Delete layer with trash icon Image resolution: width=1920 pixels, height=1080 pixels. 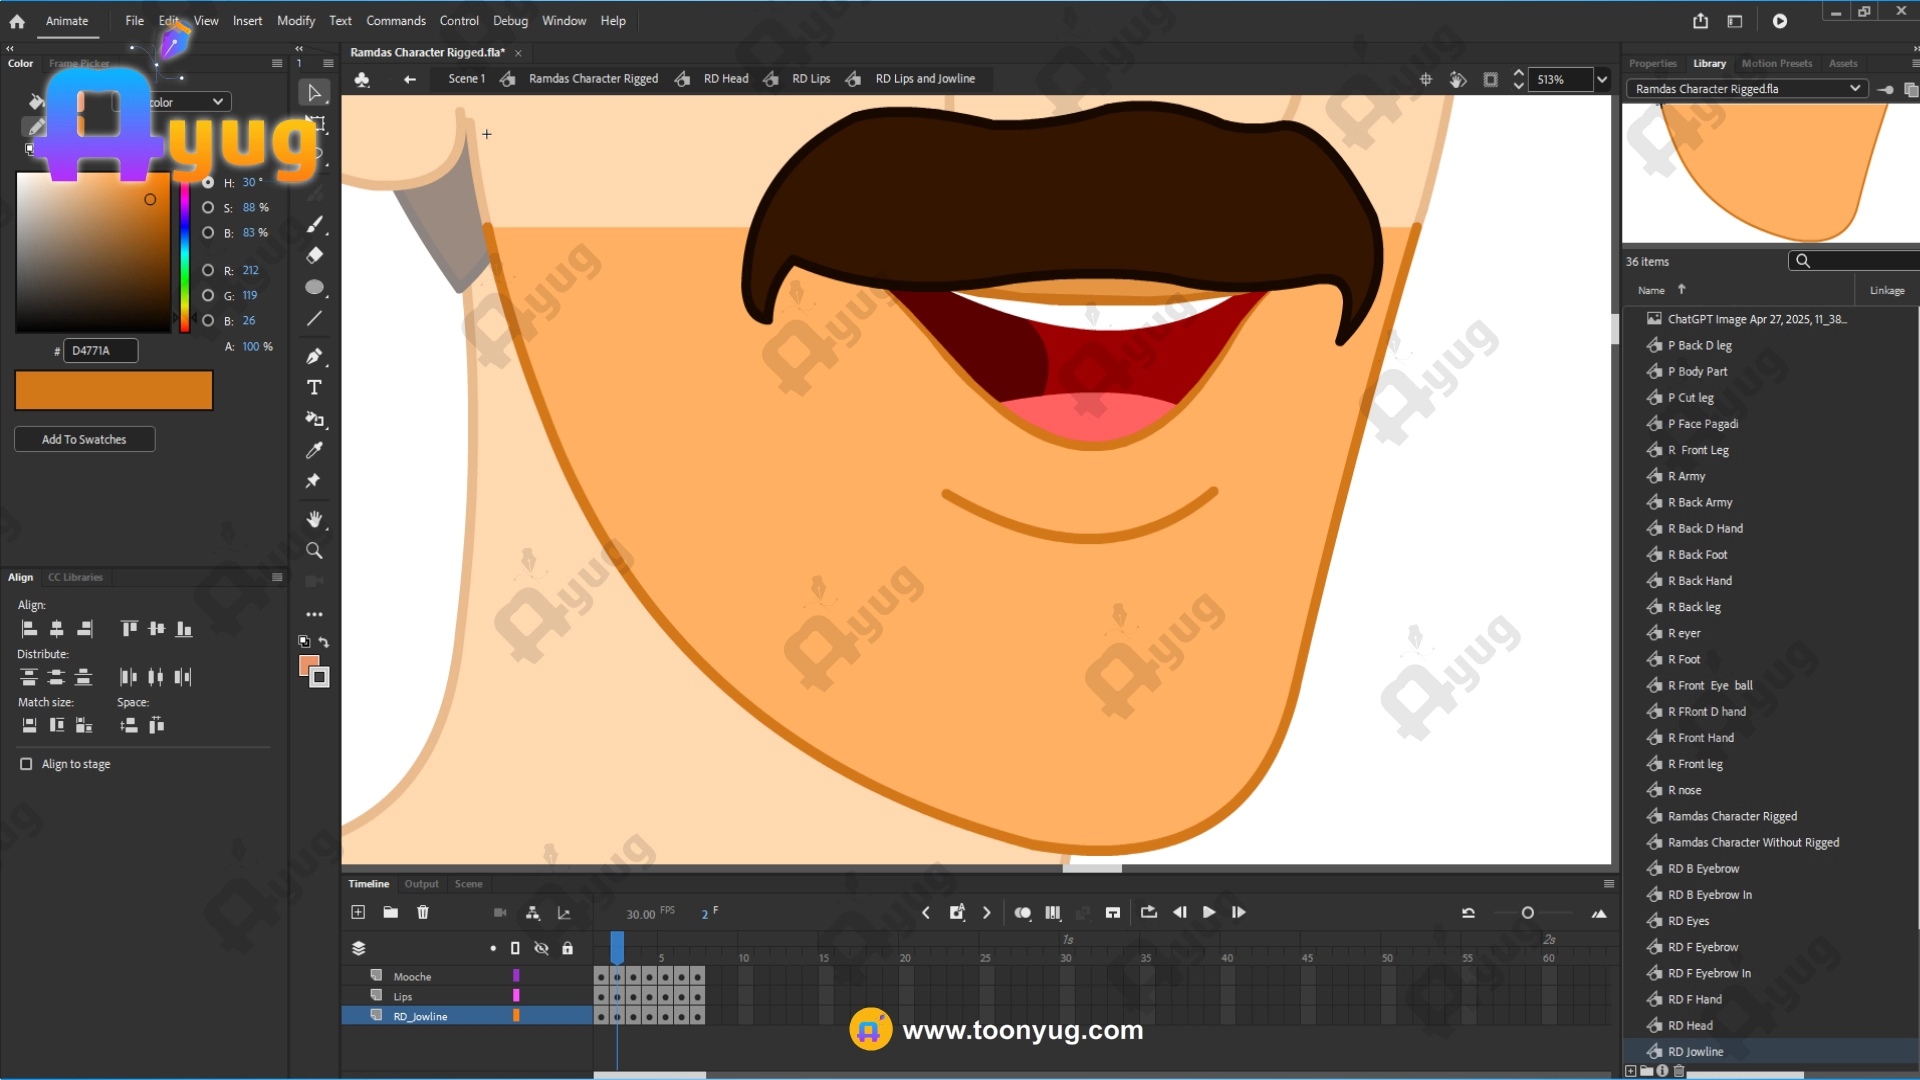point(423,912)
